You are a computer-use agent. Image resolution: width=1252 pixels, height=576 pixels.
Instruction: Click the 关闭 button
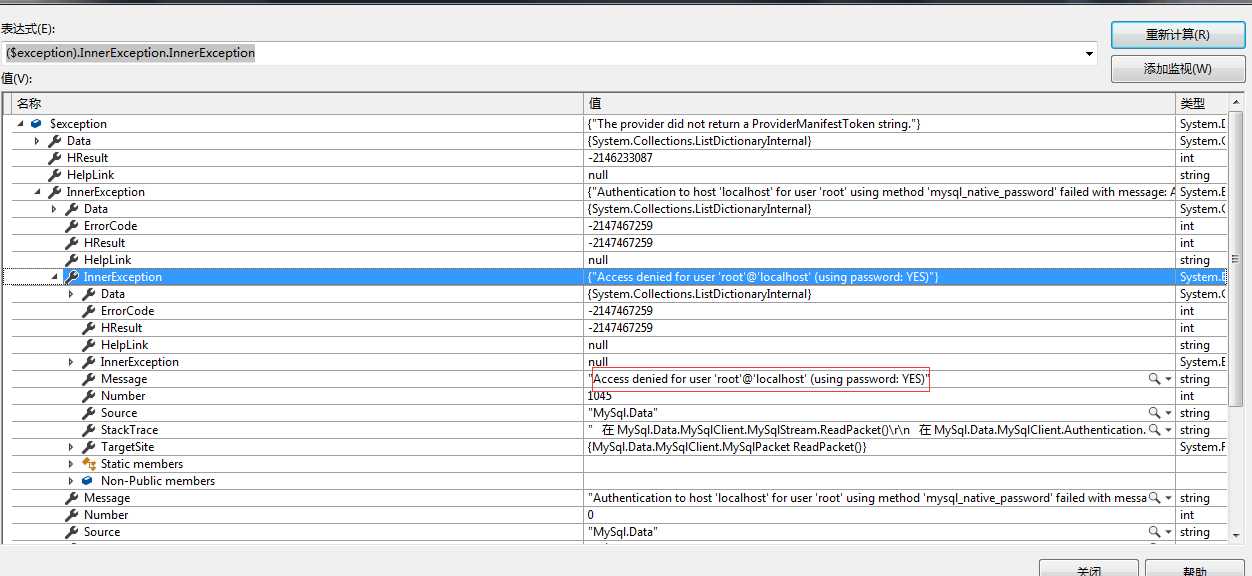pos(1089,569)
